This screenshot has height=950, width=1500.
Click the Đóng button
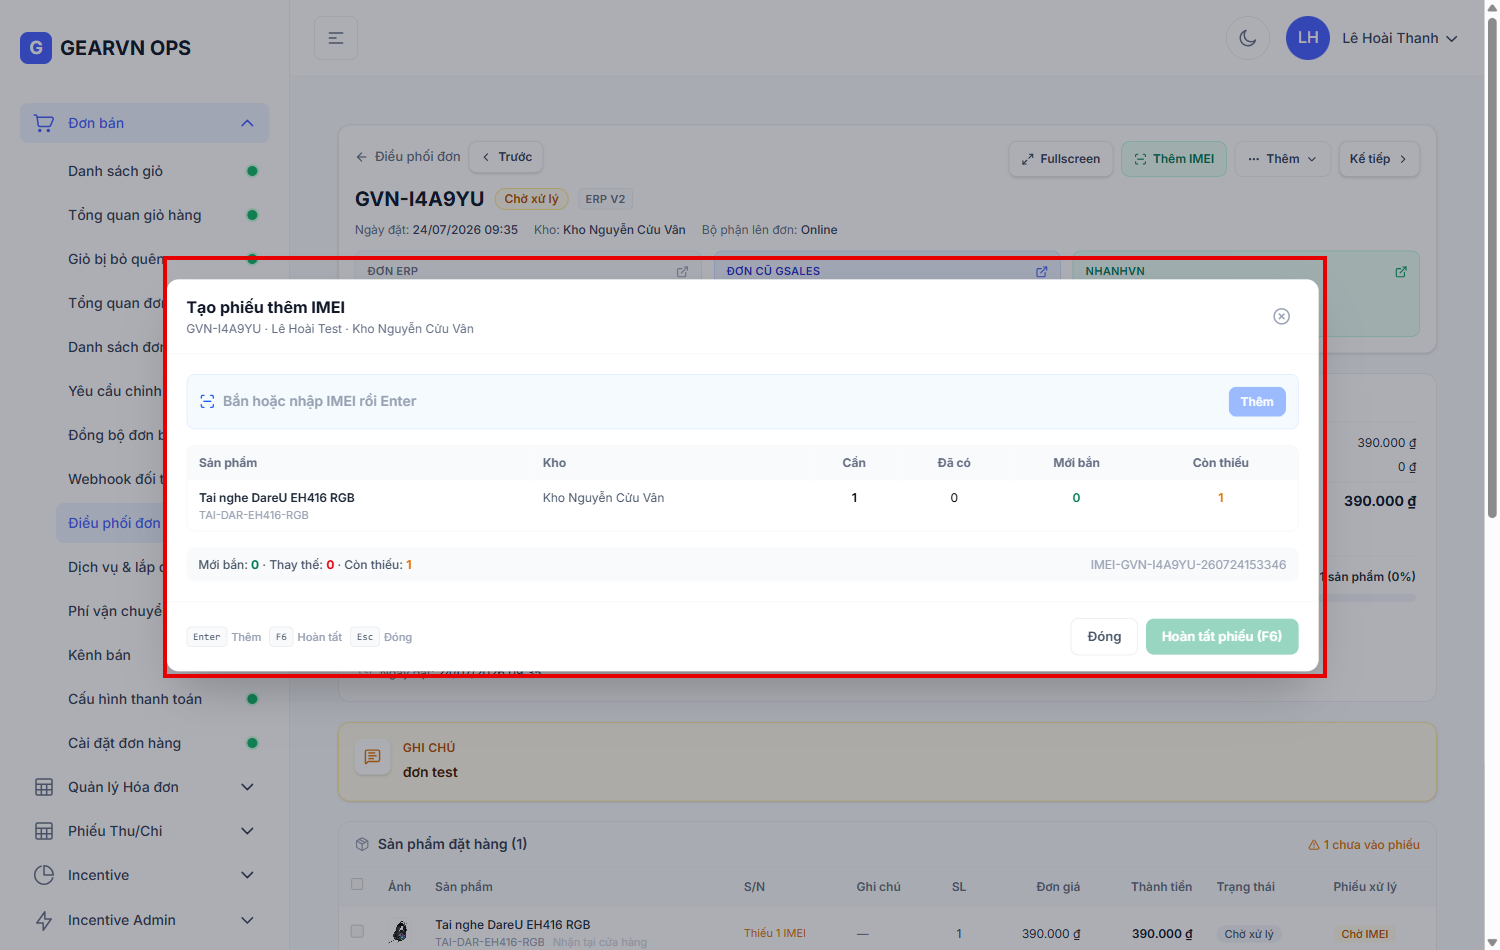[1104, 637]
